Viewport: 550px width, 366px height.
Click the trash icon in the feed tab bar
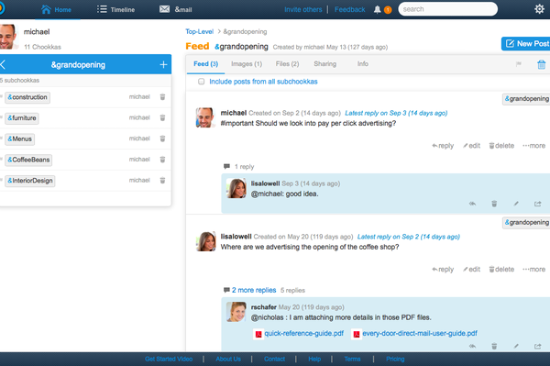pyautogui.click(x=541, y=65)
